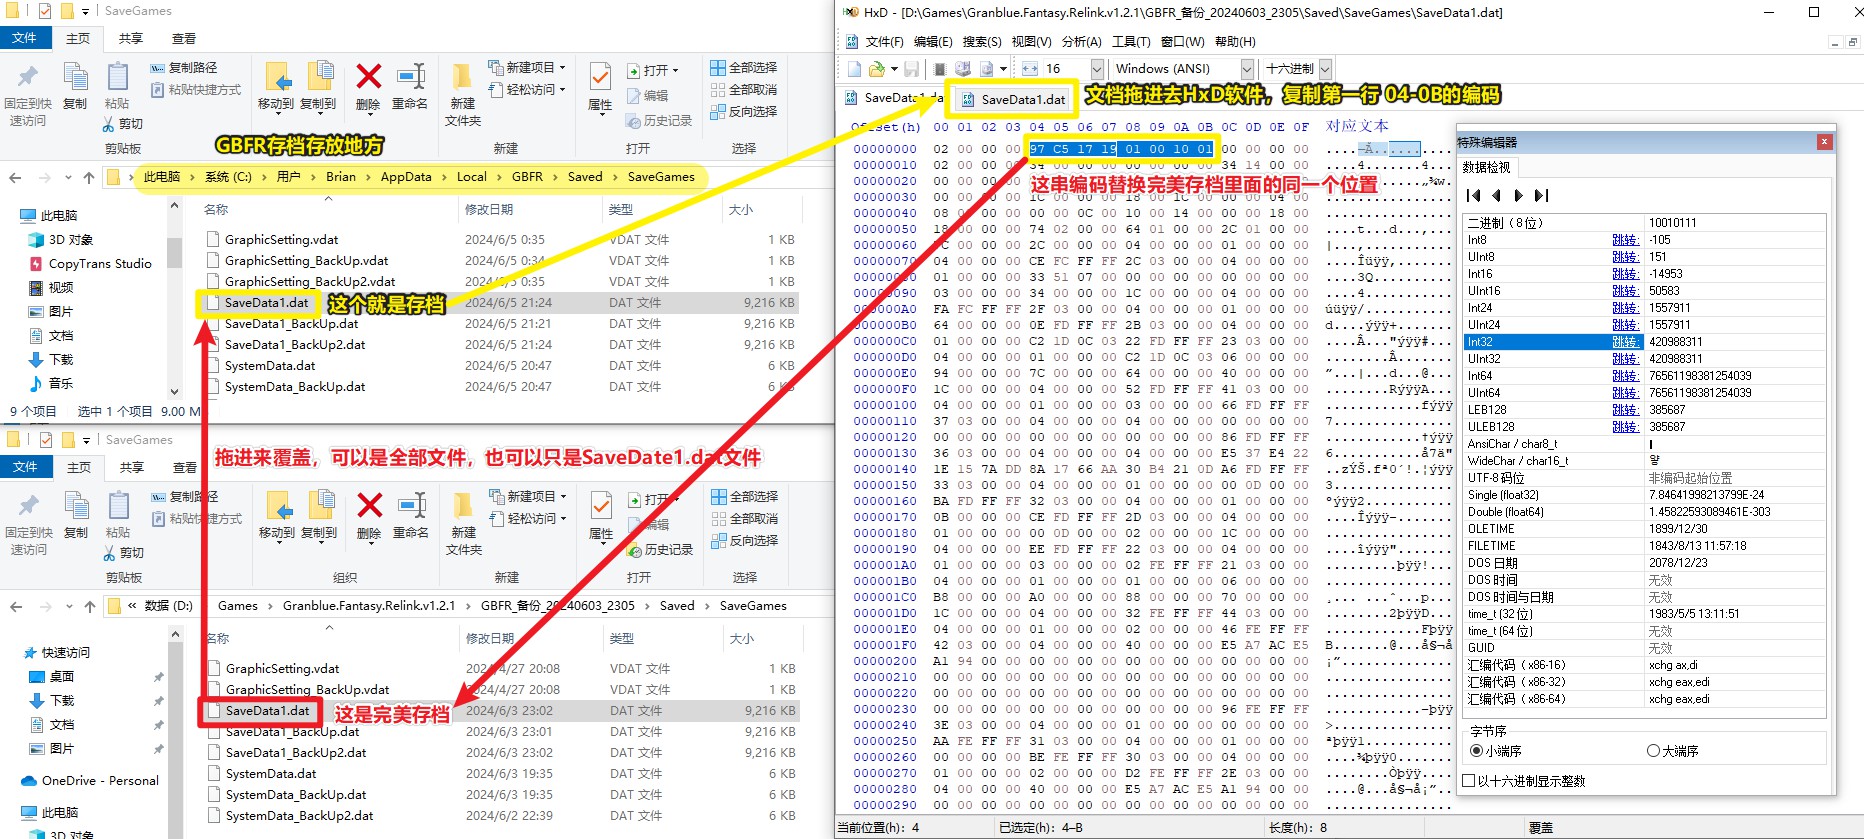The image size is (1864, 839).
Task: Select little-endian byte order radio button
Action: (1476, 751)
